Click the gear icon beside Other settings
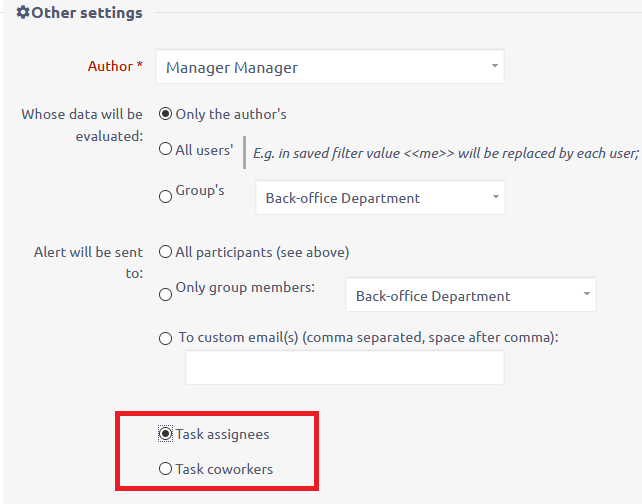This screenshot has height=504, width=642. click(25, 14)
